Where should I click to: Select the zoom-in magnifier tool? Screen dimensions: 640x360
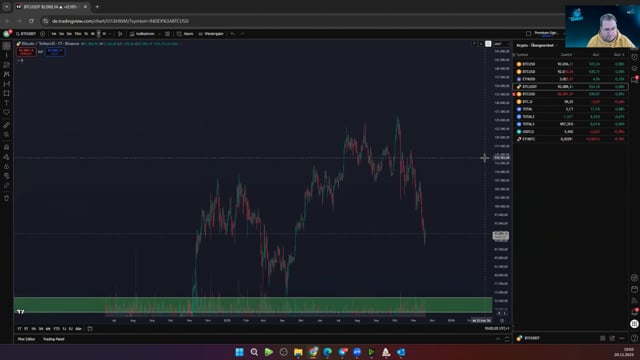tap(7, 134)
